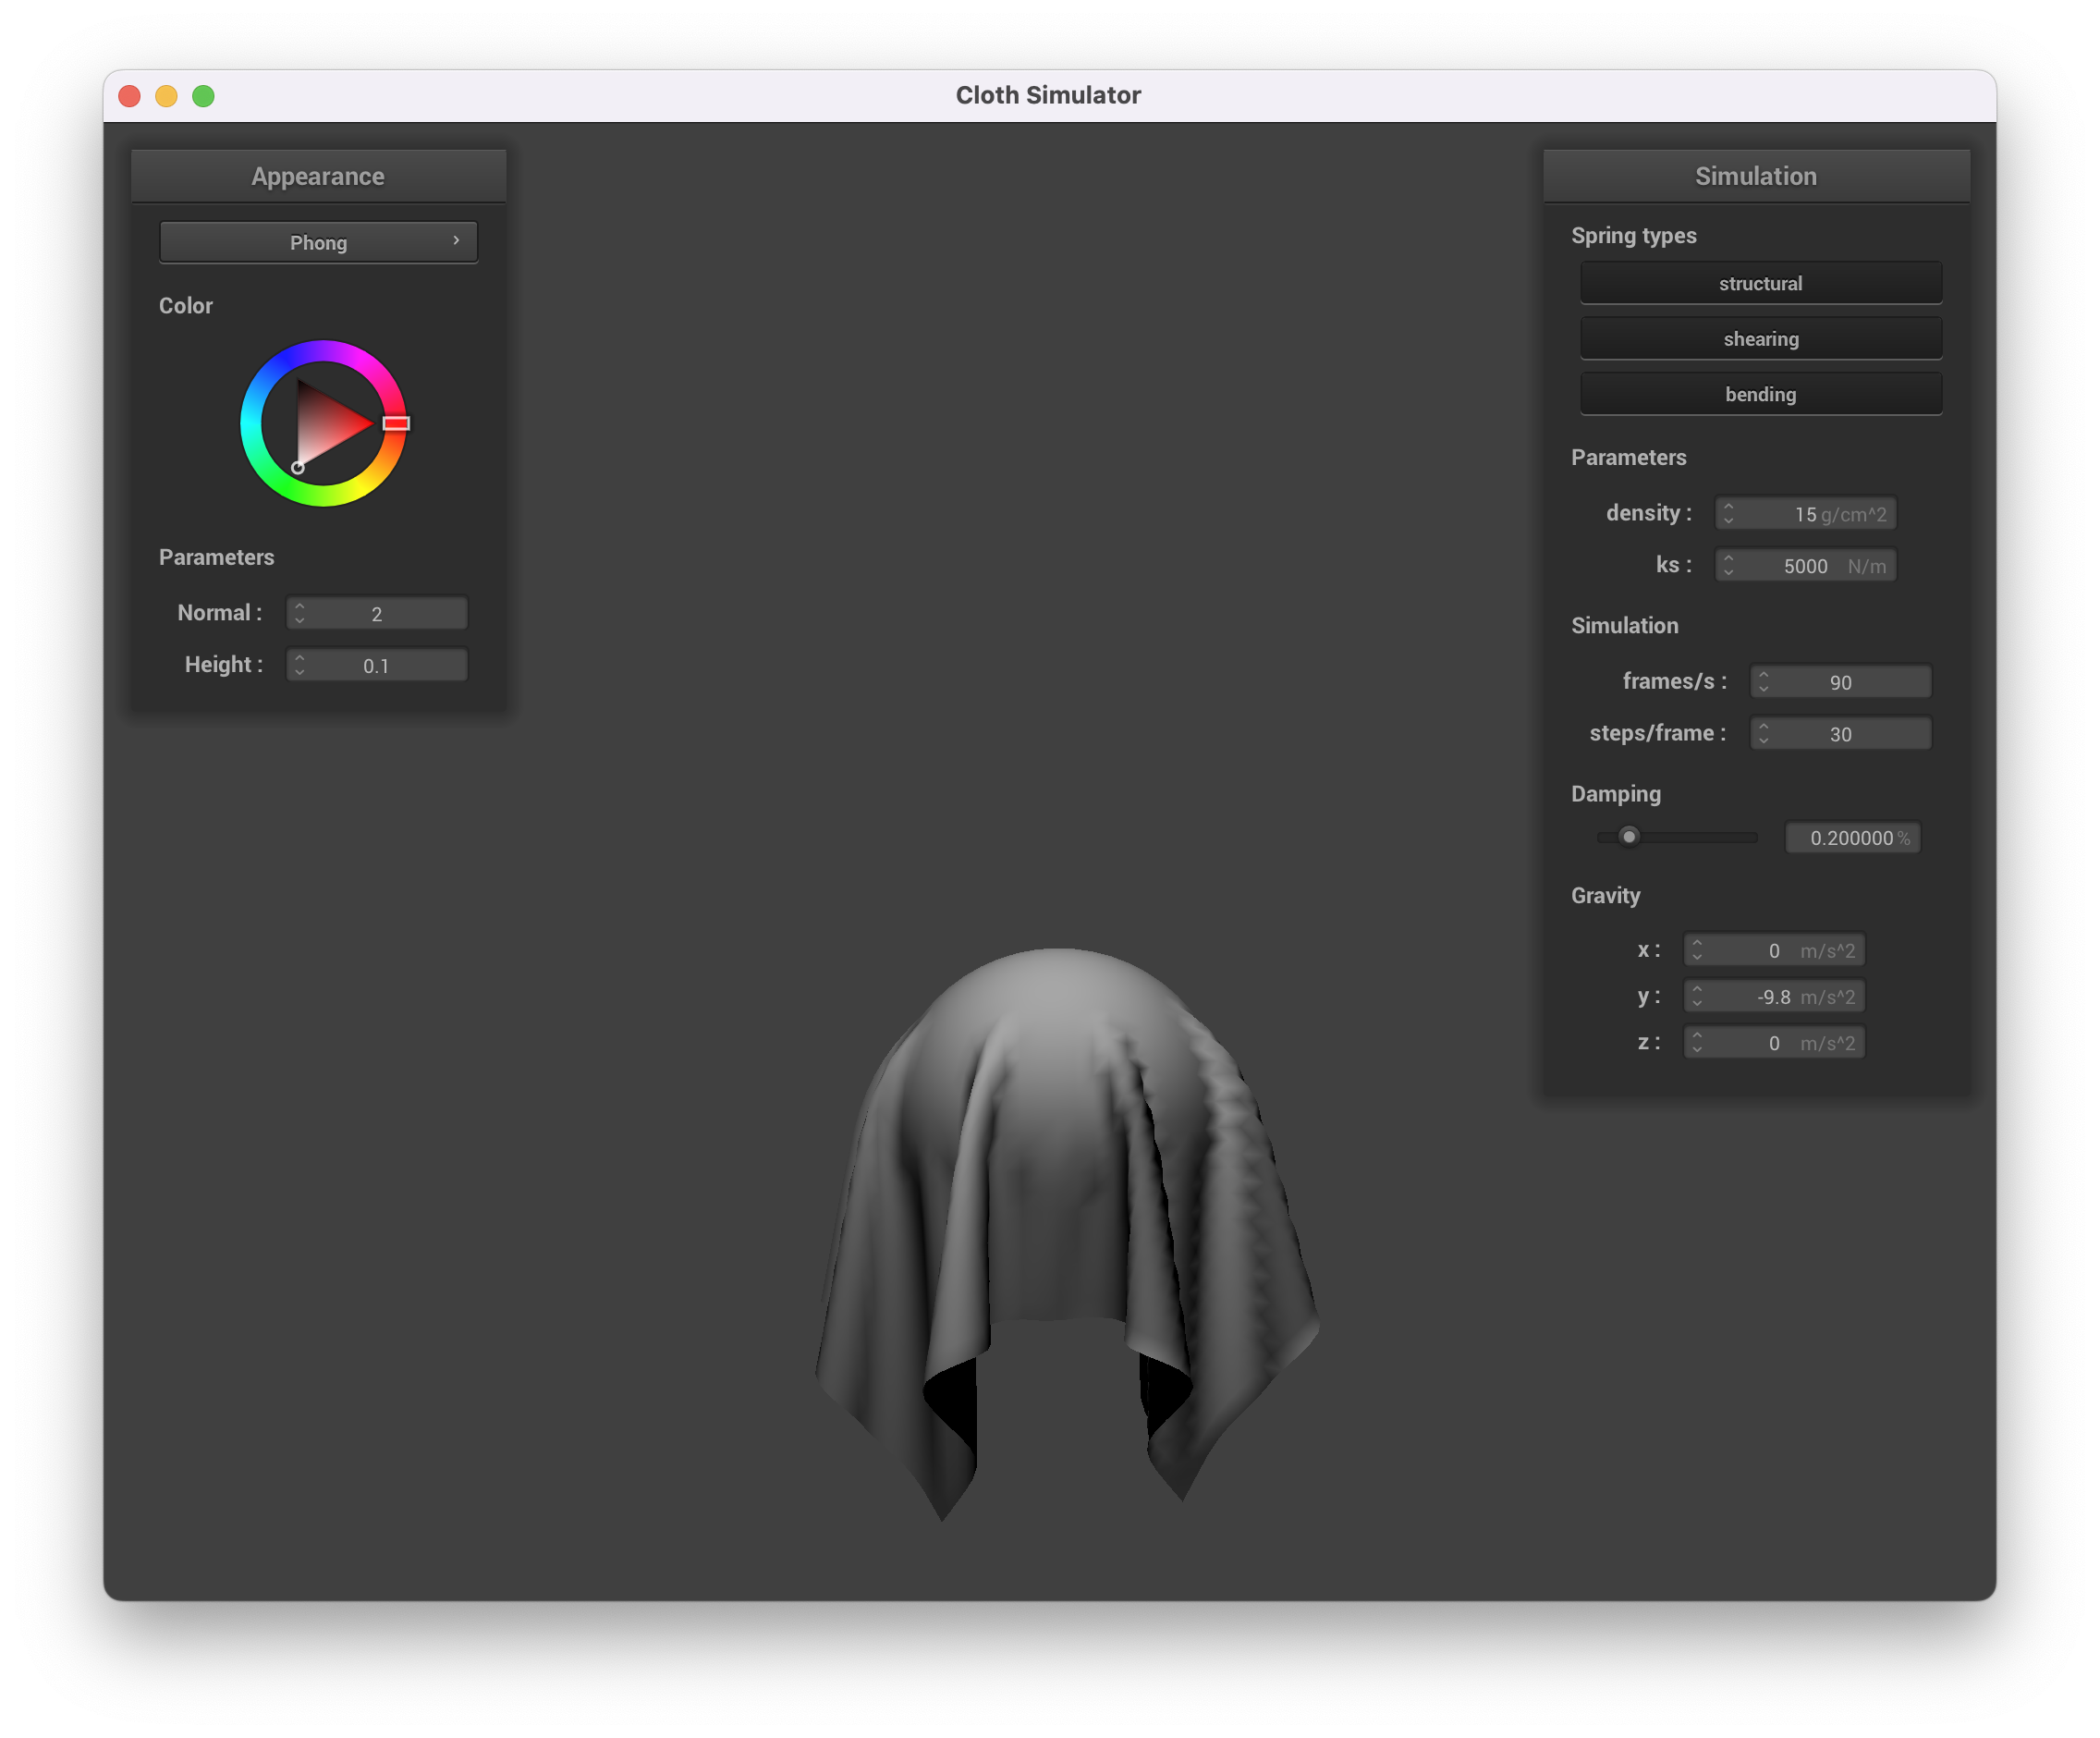The image size is (2100, 1738).
Task: Click the Height value field
Action: [x=377, y=665]
